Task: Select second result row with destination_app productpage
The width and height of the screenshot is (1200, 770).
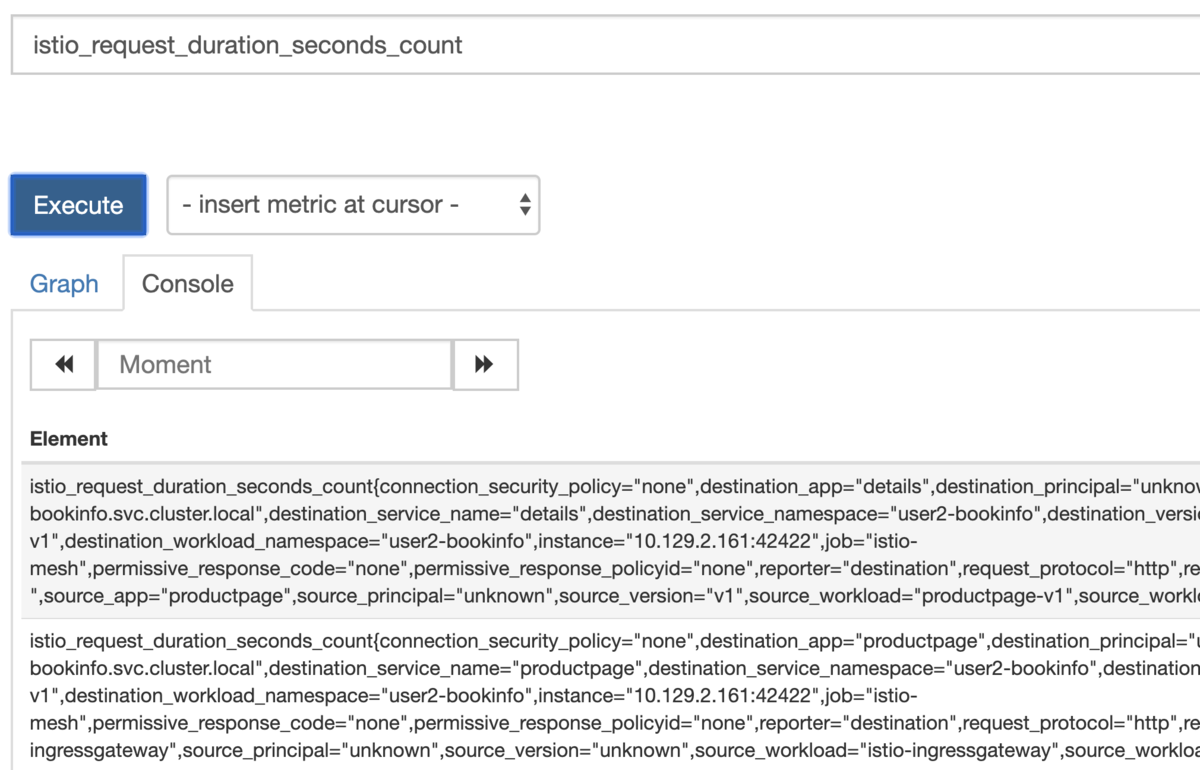Action: pyautogui.click(x=600, y=695)
